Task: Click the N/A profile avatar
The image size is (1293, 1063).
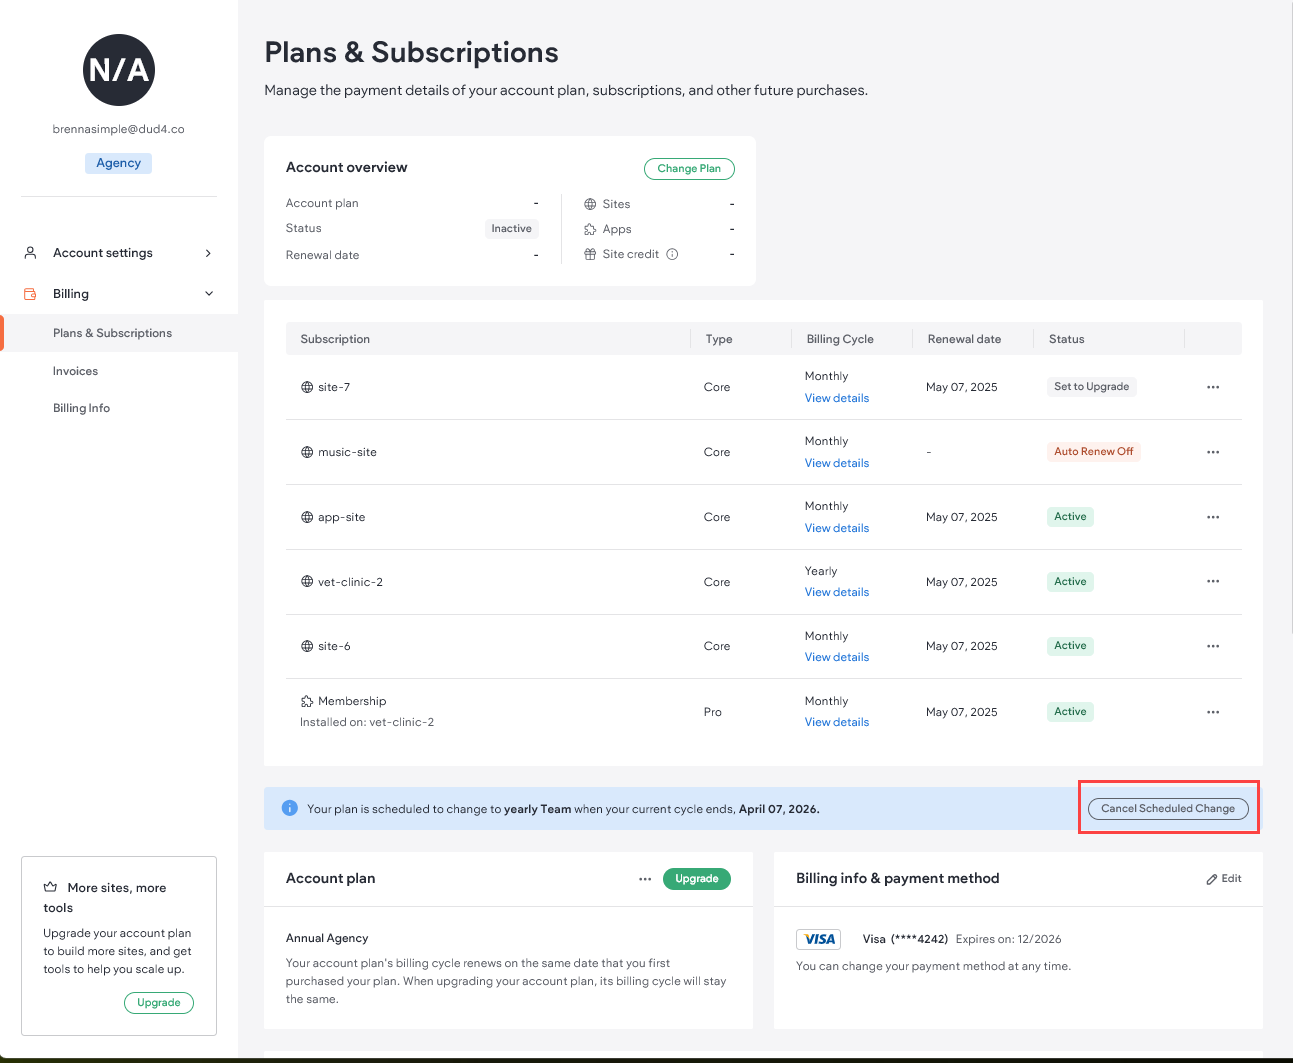Action: coord(119,70)
